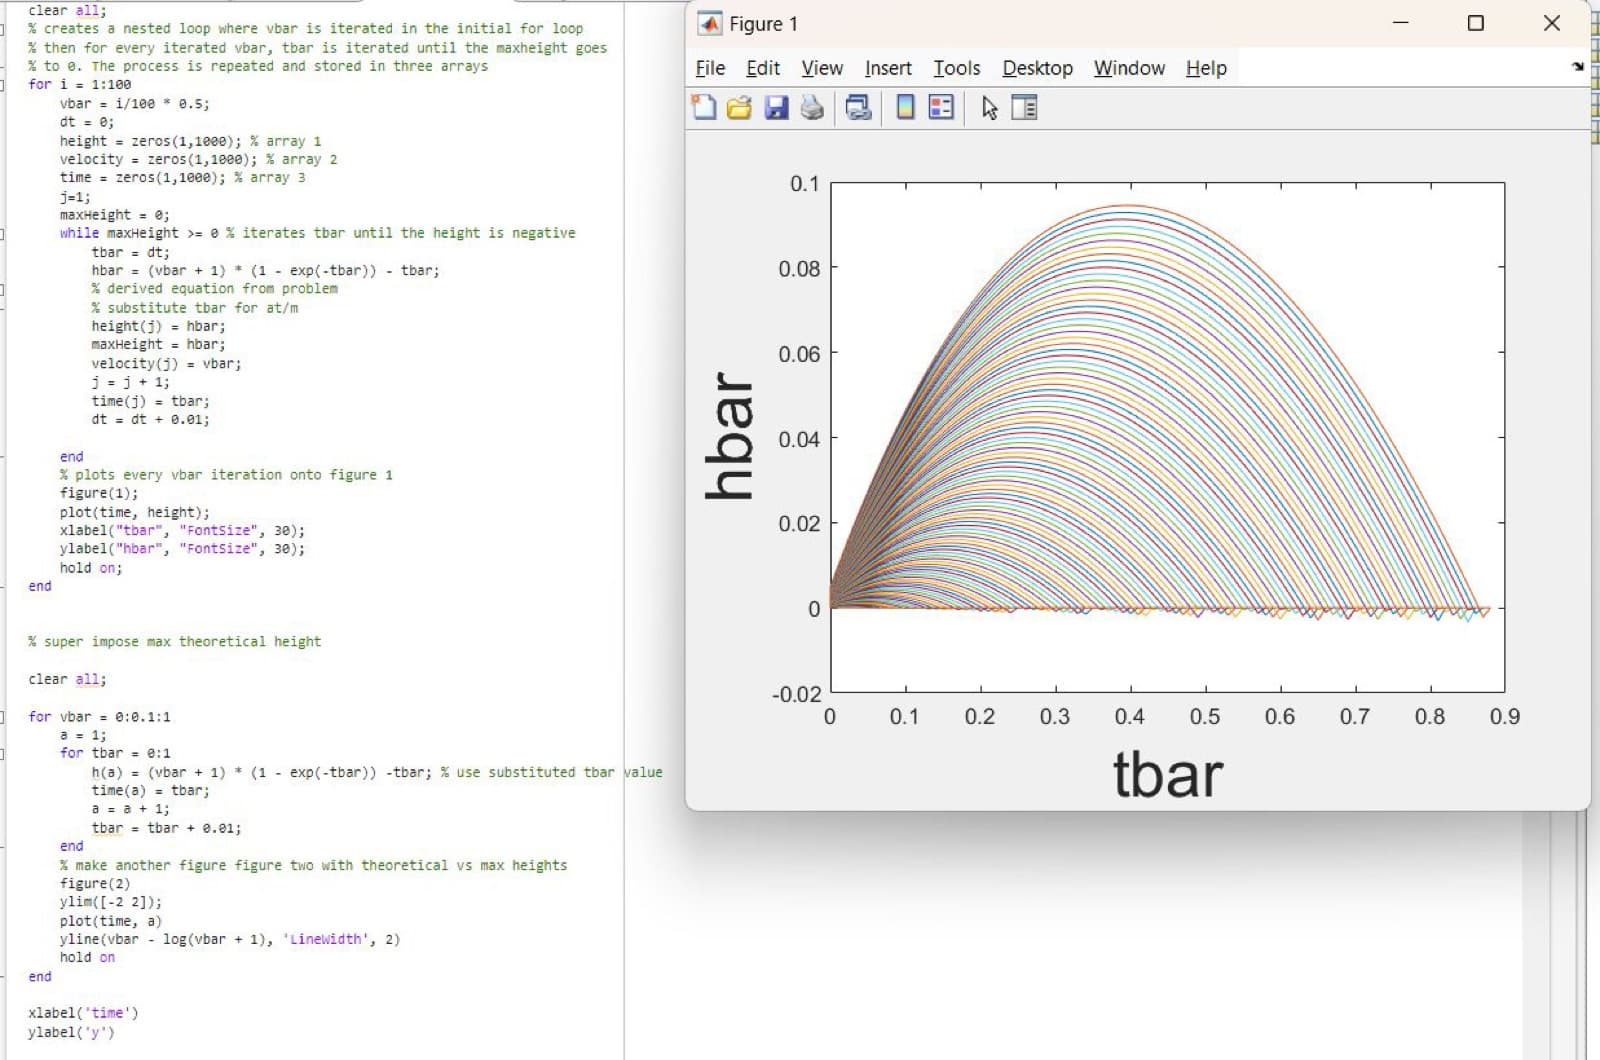Click the 'plot(time, height);' line
This screenshot has height=1060, width=1600.
pos(135,512)
